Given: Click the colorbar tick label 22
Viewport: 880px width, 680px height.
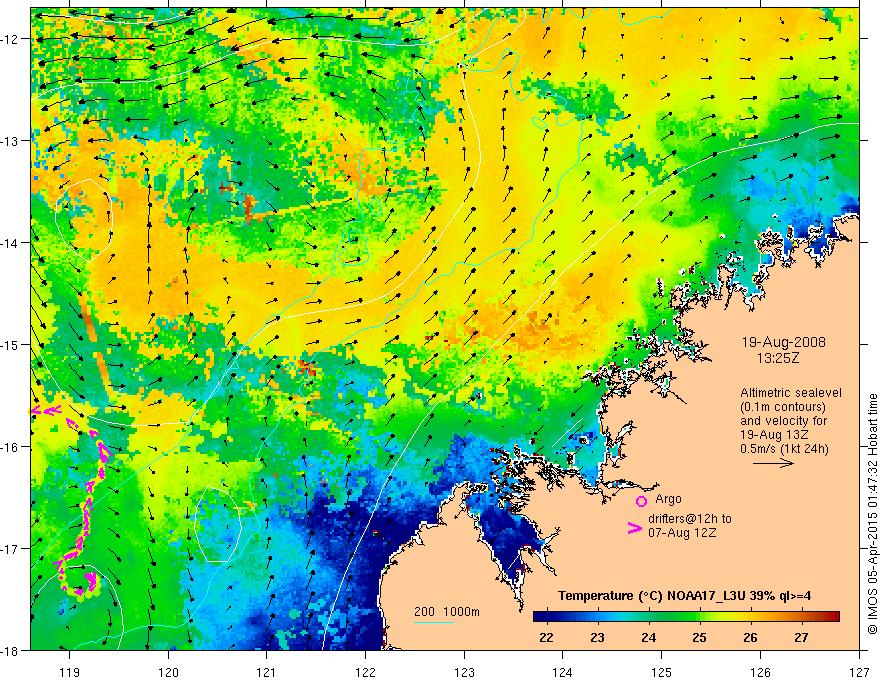Looking at the screenshot, I should [x=546, y=637].
